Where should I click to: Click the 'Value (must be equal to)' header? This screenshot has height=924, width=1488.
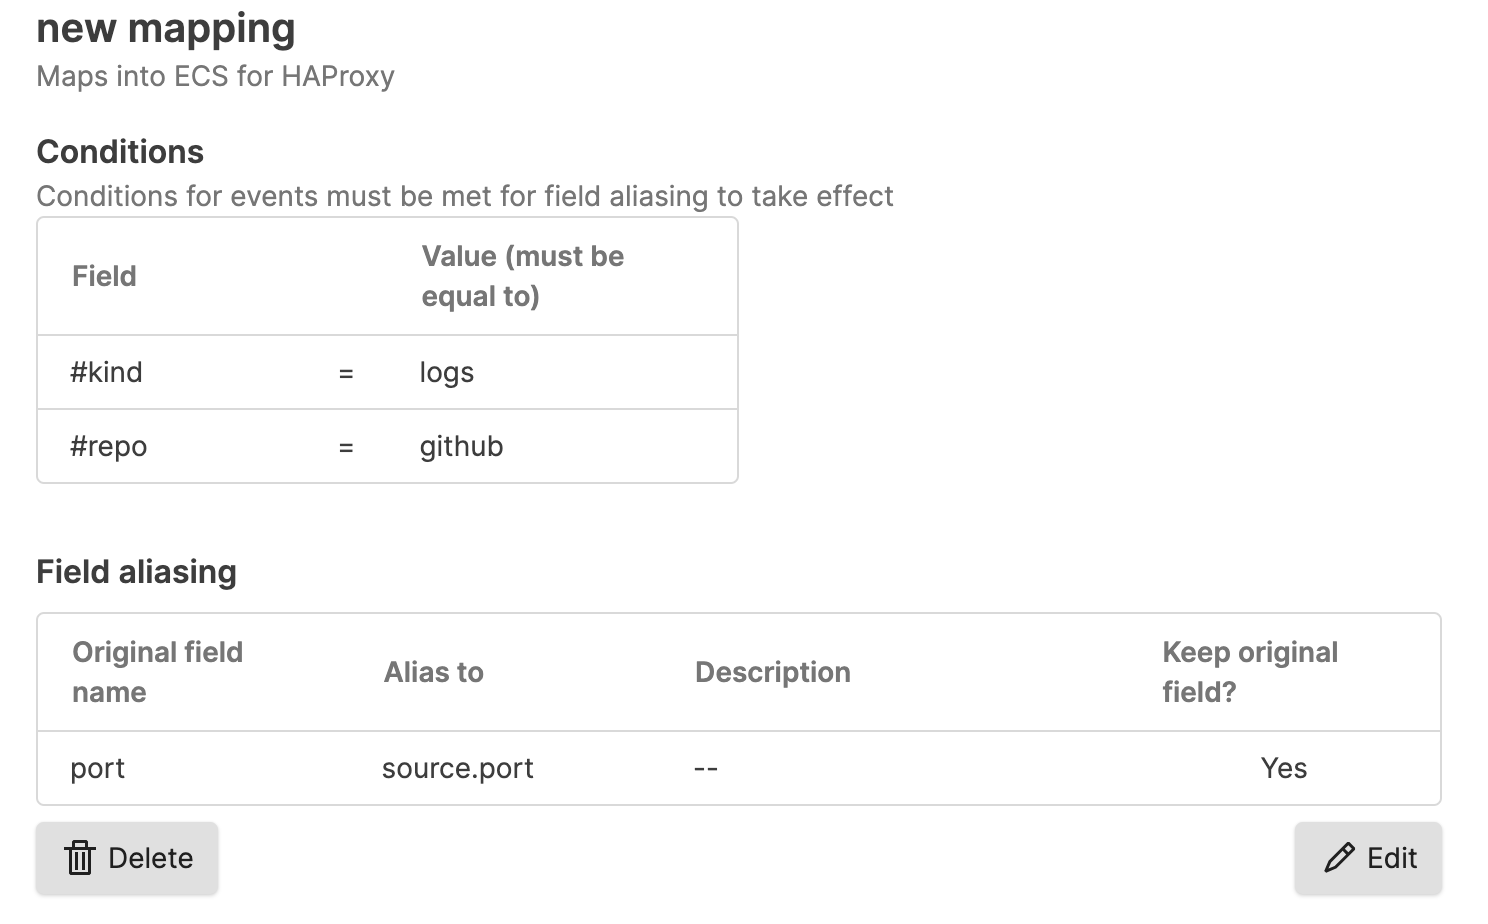pos(521,276)
